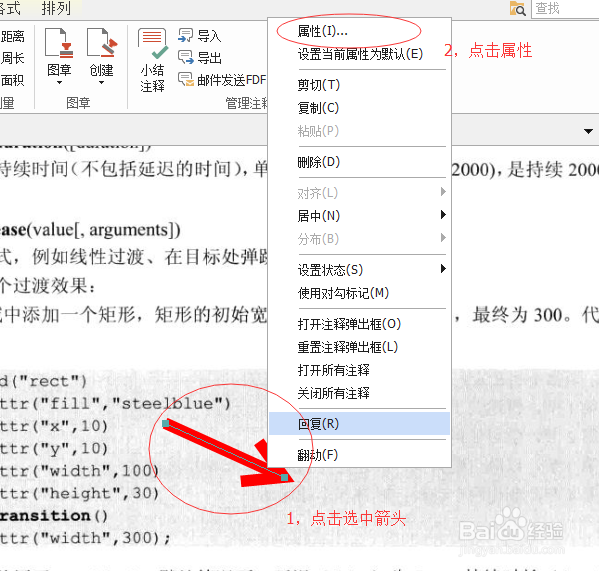Screen dimensions: 599x571
Task: Click the find-in-folder search icon
Action: coord(518,8)
